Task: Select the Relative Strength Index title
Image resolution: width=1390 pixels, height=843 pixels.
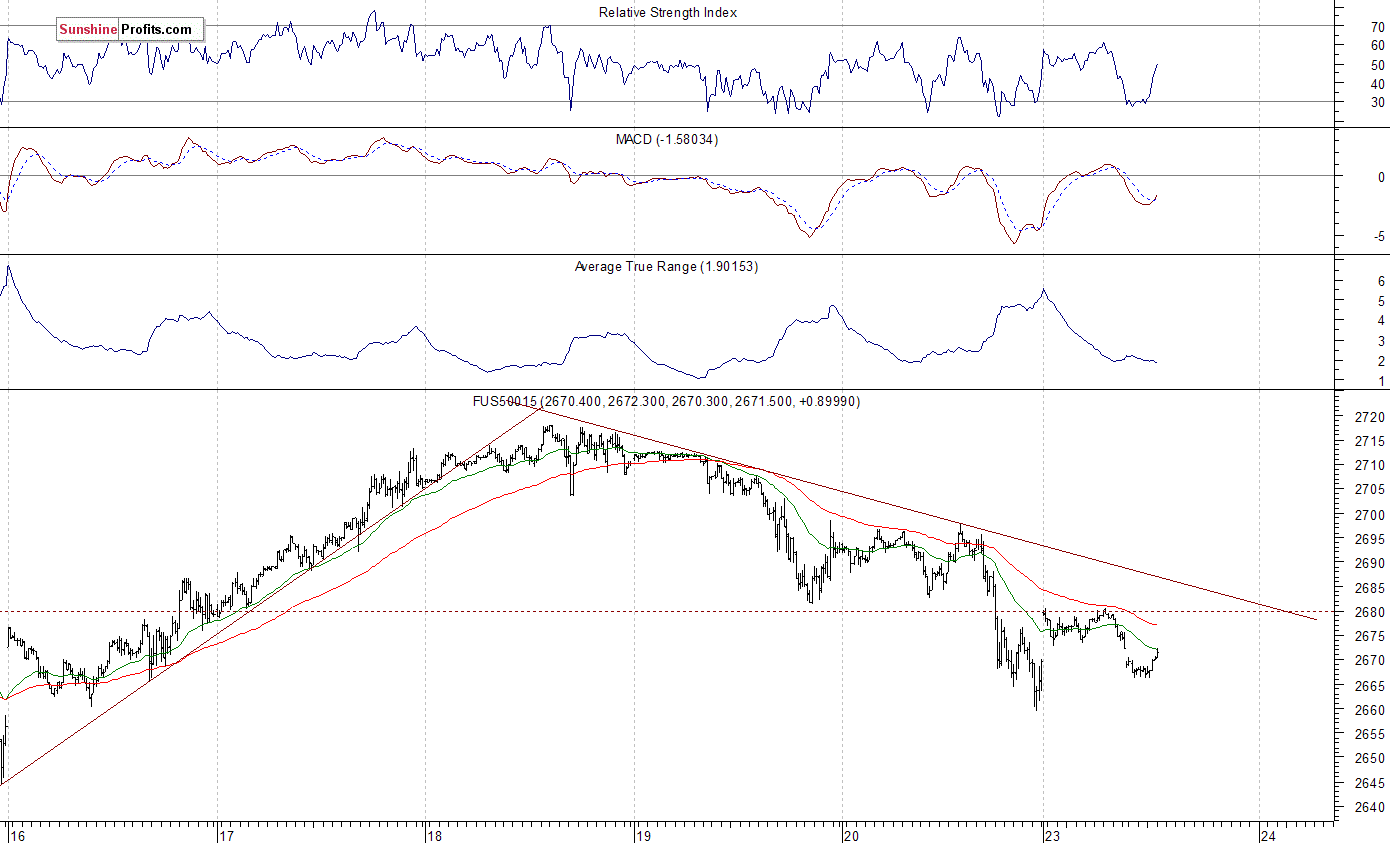Action: click(668, 12)
